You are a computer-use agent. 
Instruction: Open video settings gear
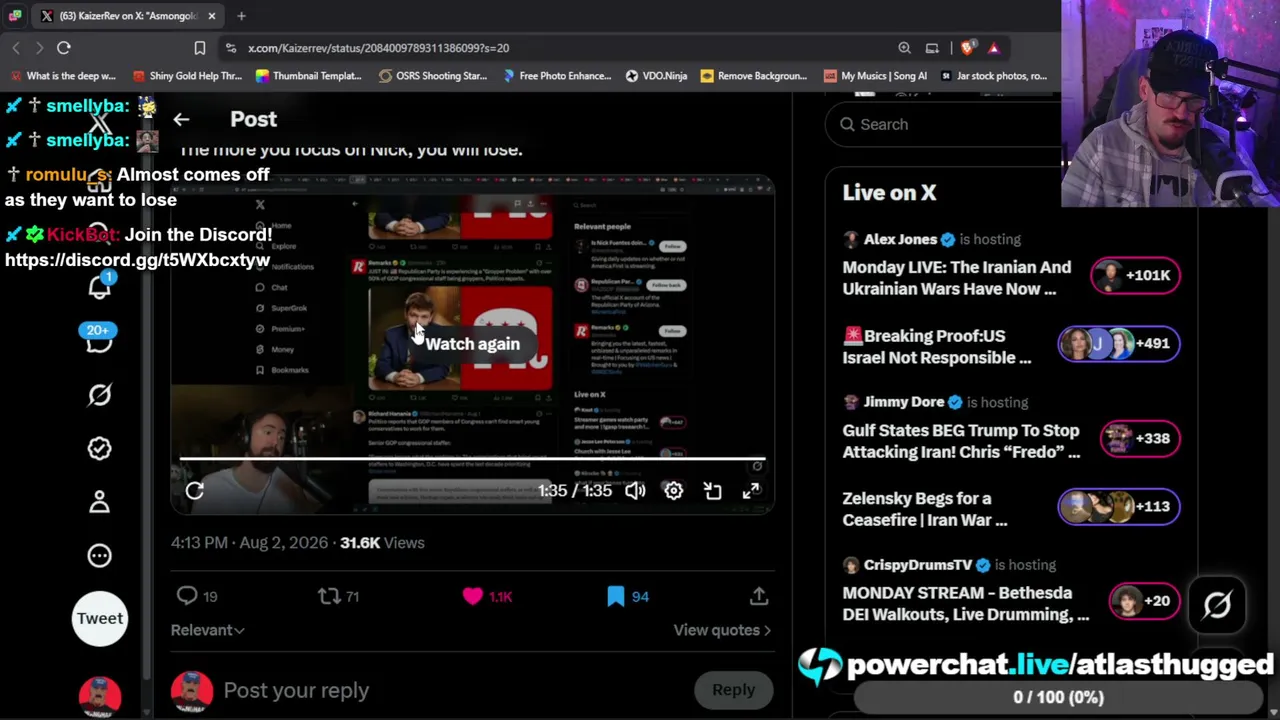pyautogui.click(x=674, y=490)
